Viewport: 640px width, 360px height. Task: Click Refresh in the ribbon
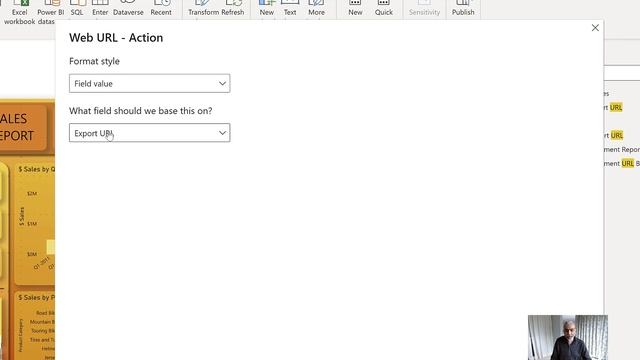233,9
